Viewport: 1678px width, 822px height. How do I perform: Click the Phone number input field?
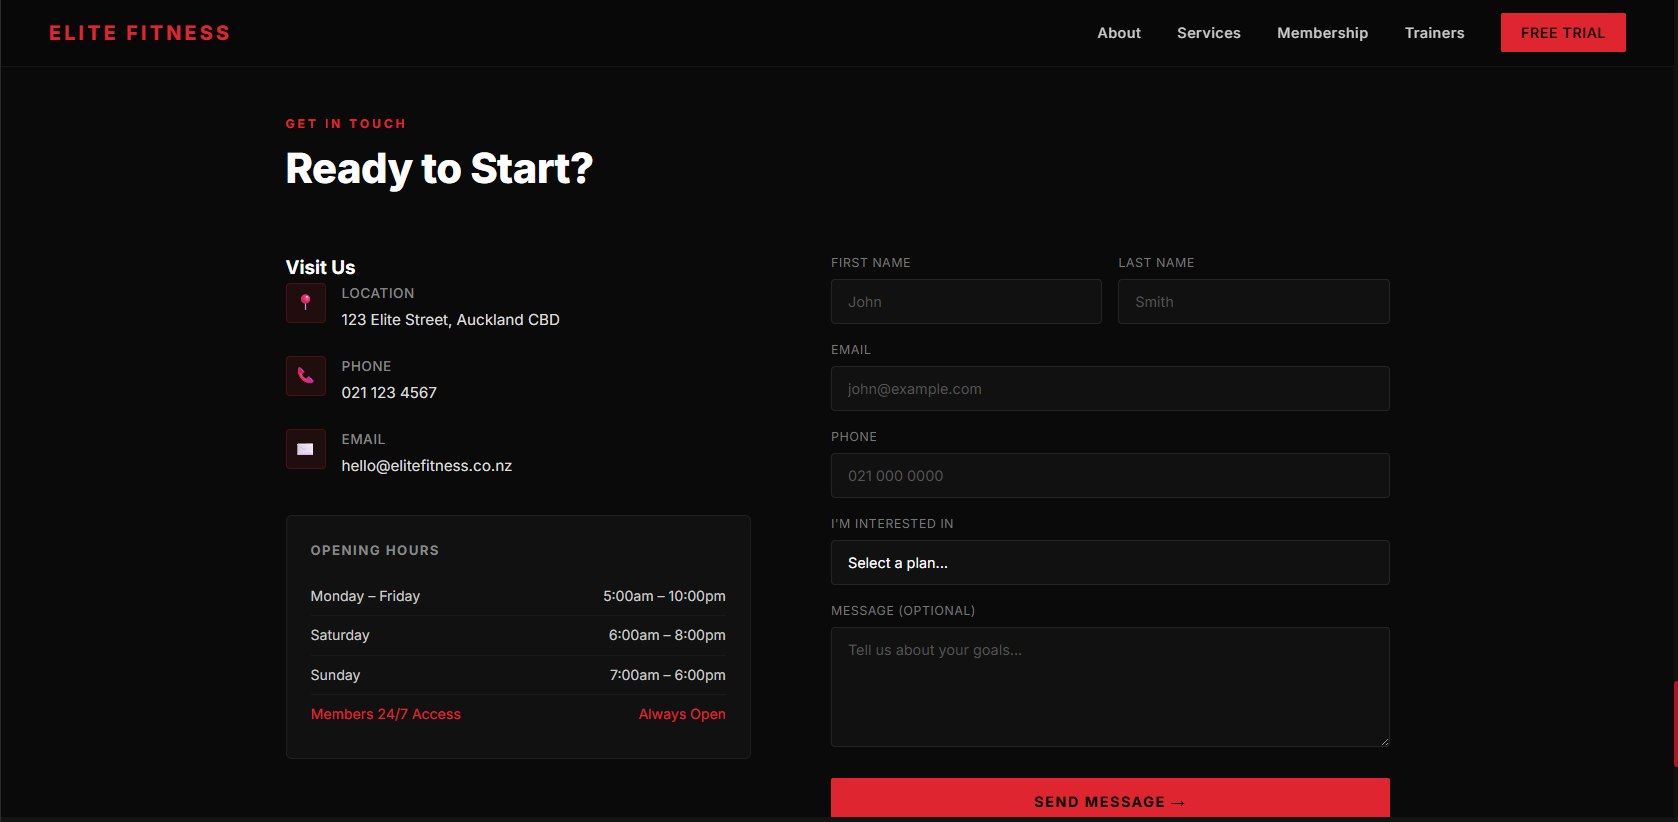click(x=1109, y=476)
